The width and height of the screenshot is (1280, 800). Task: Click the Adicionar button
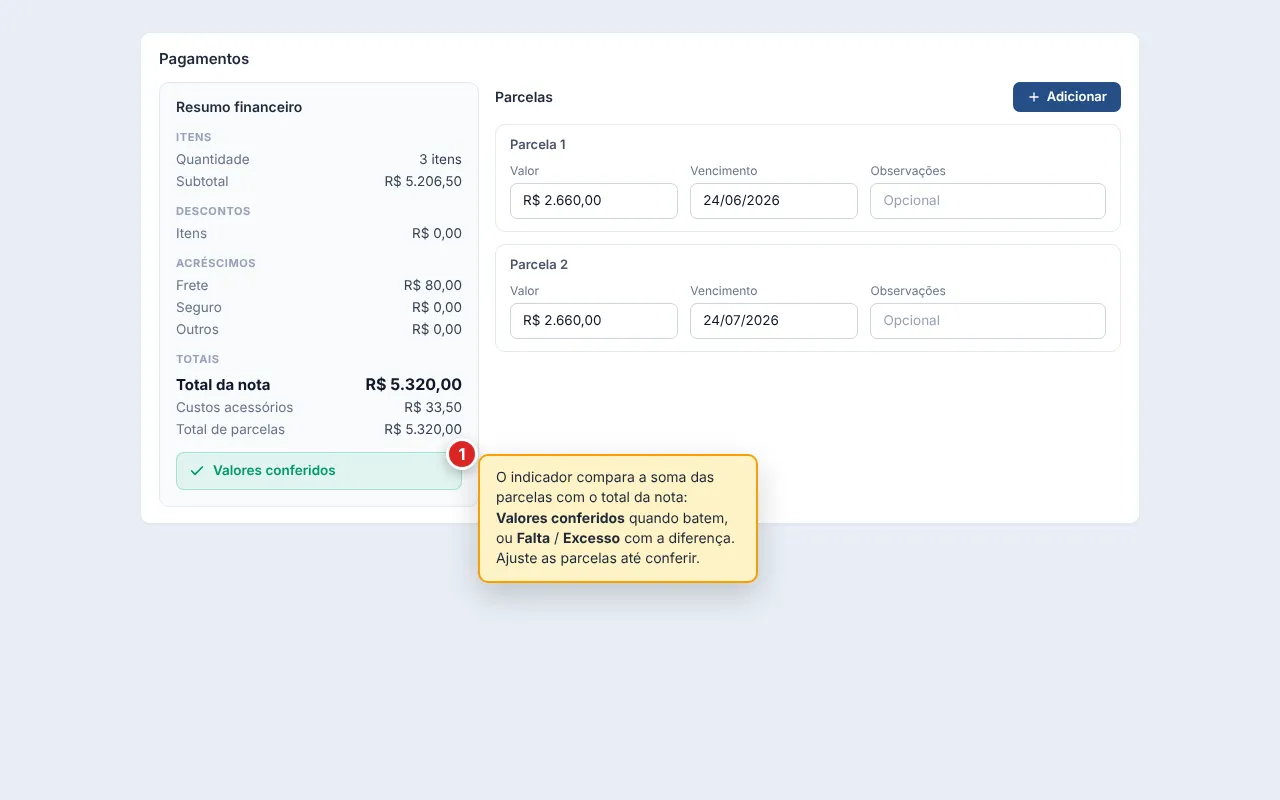click(1066, 97)
